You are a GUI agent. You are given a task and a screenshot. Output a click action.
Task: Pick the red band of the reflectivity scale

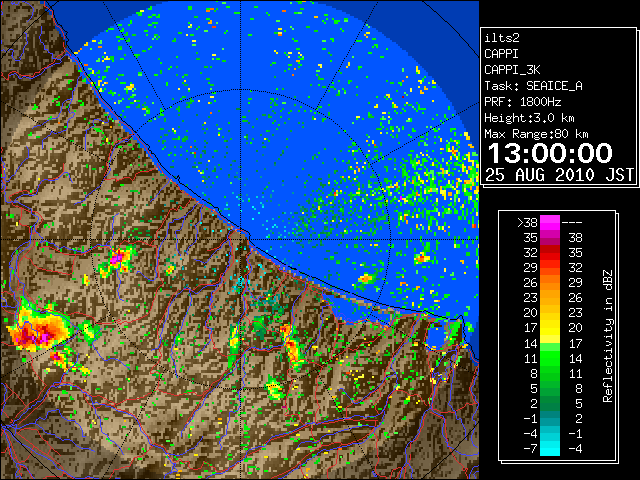tap(550, 253)
